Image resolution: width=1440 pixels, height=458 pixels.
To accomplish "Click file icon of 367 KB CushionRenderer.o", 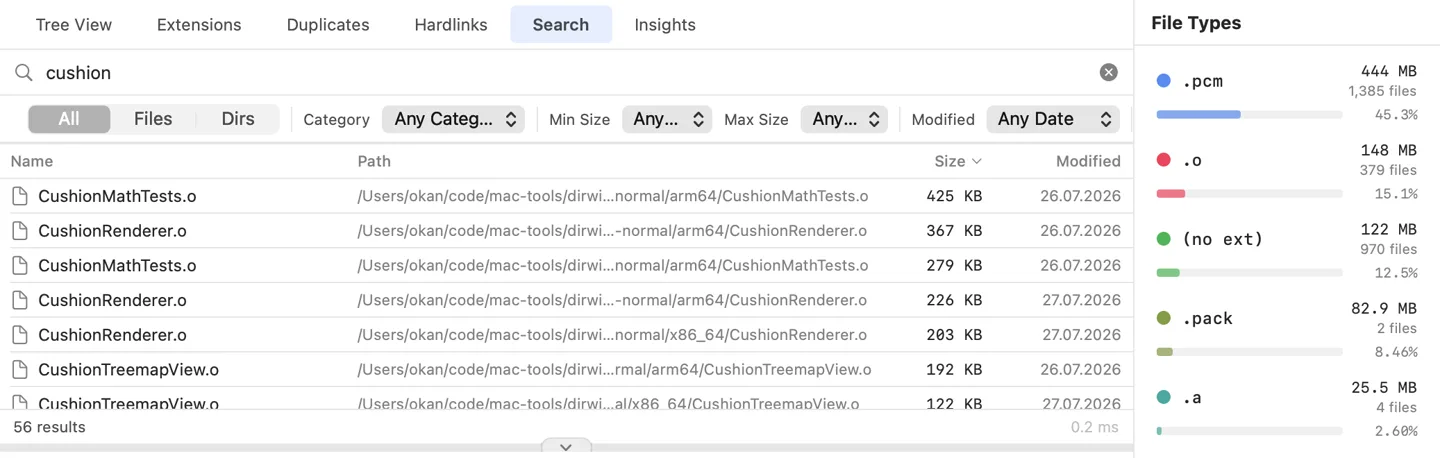I will [x=20, y=231].
